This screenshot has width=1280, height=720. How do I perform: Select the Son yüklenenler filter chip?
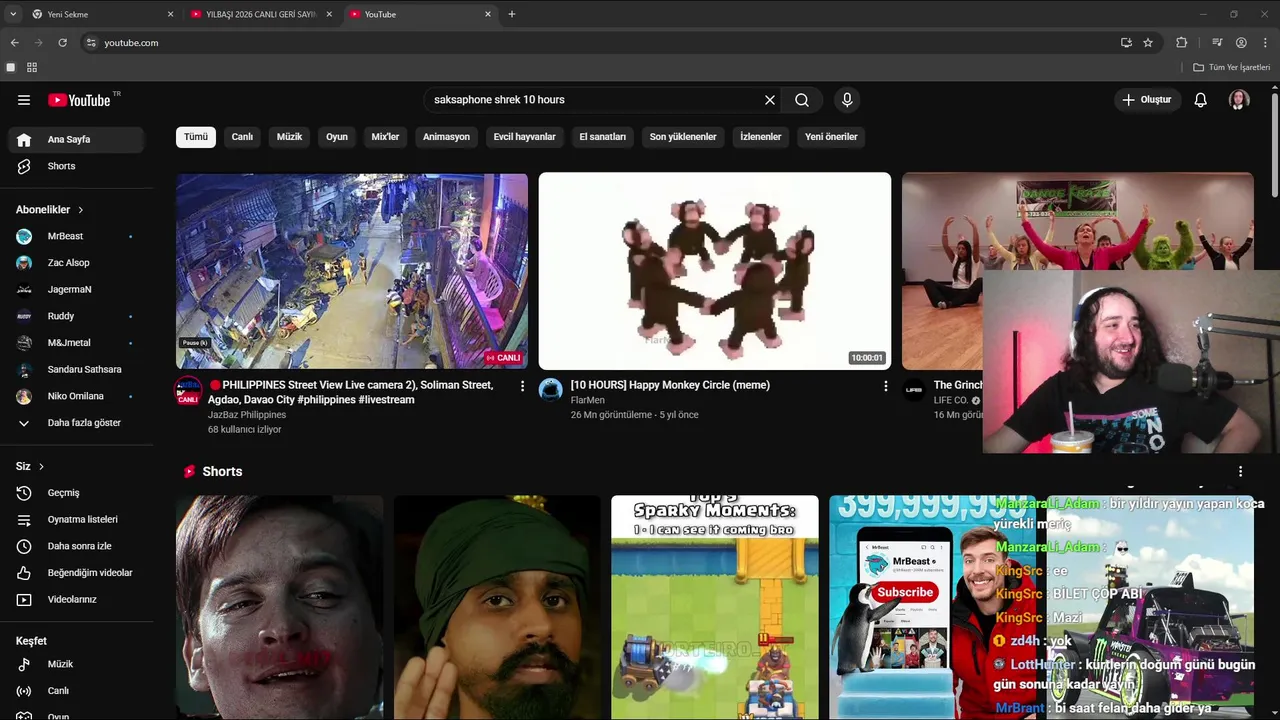[683, 137]
